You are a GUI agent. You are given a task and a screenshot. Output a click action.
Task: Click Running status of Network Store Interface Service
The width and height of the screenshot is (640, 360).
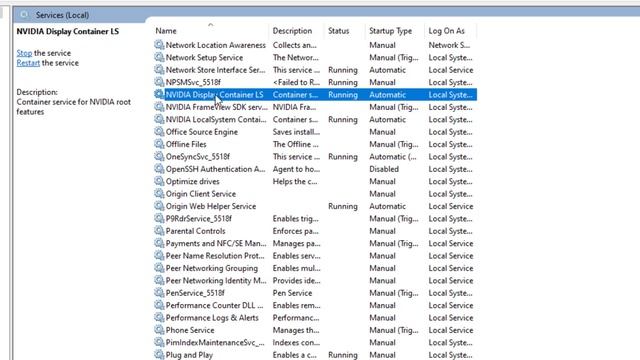click(342, 70)
